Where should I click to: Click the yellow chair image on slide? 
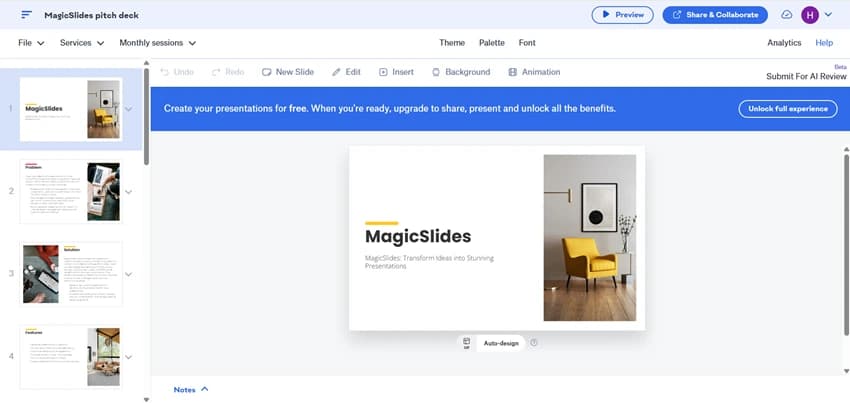click(x=590, y=238)
